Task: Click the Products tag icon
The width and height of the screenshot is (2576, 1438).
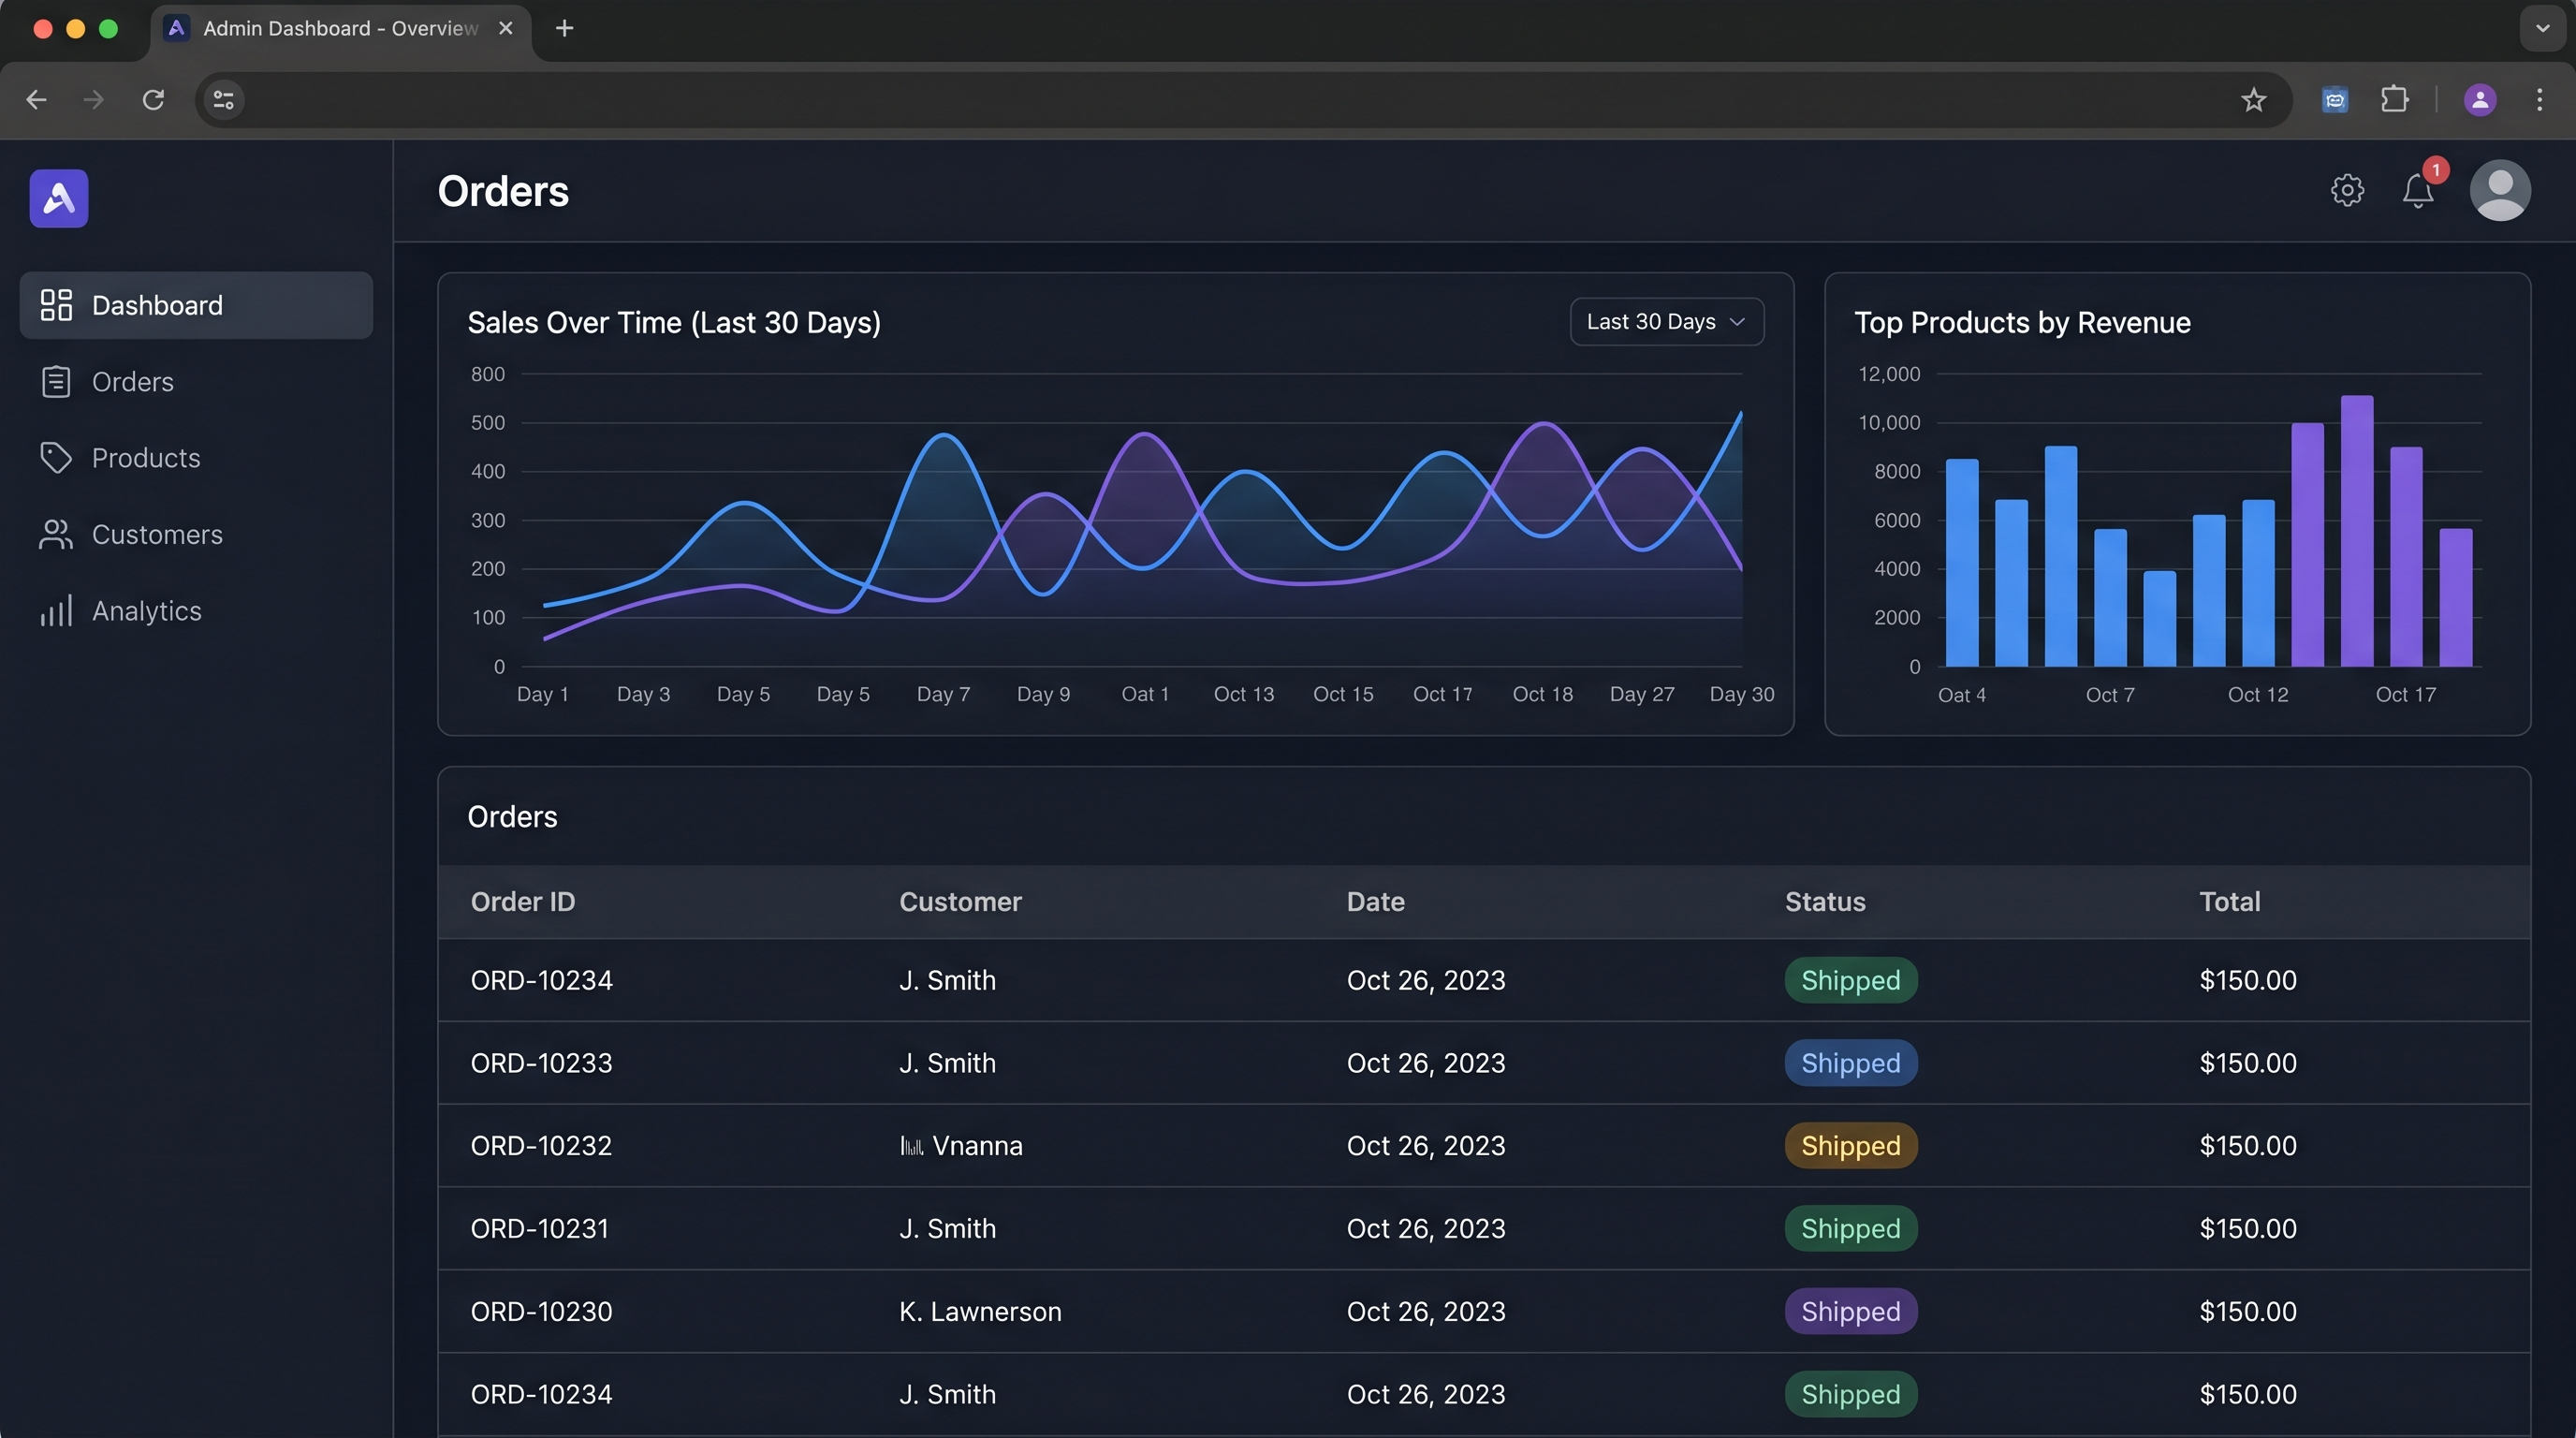Action: 56,458
